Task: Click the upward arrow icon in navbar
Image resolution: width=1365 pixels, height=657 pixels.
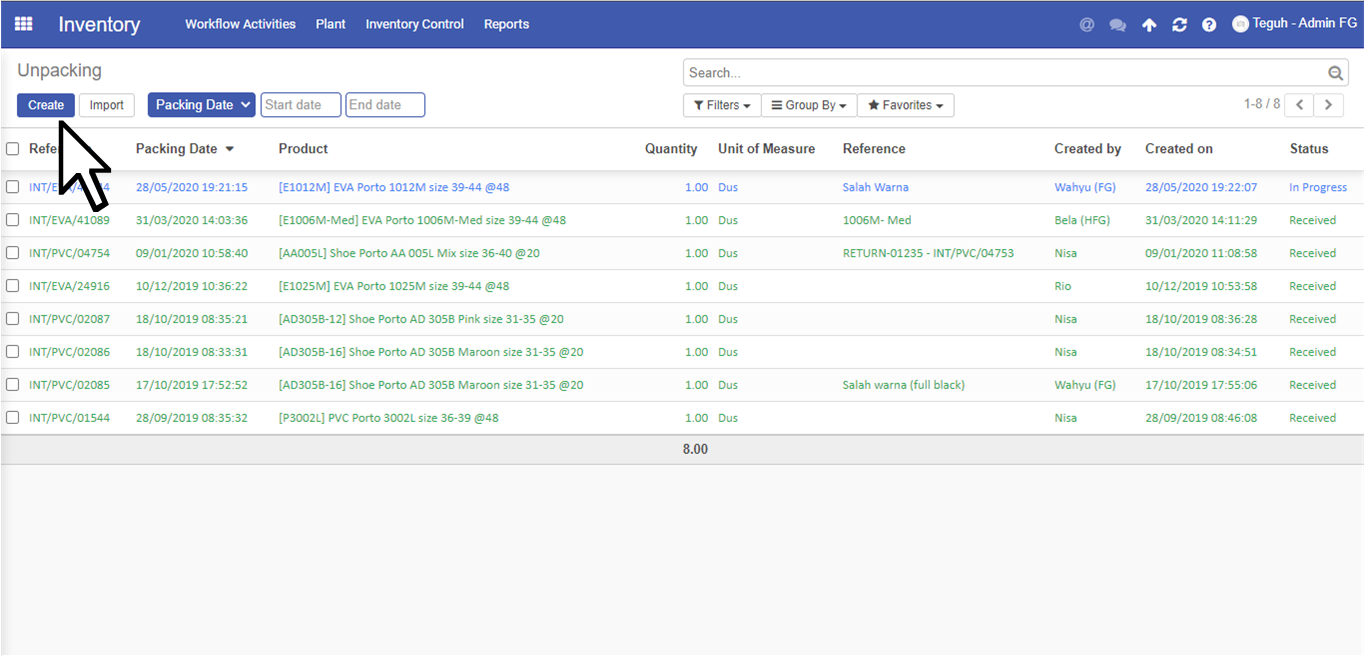Action: pos(1149,25)
